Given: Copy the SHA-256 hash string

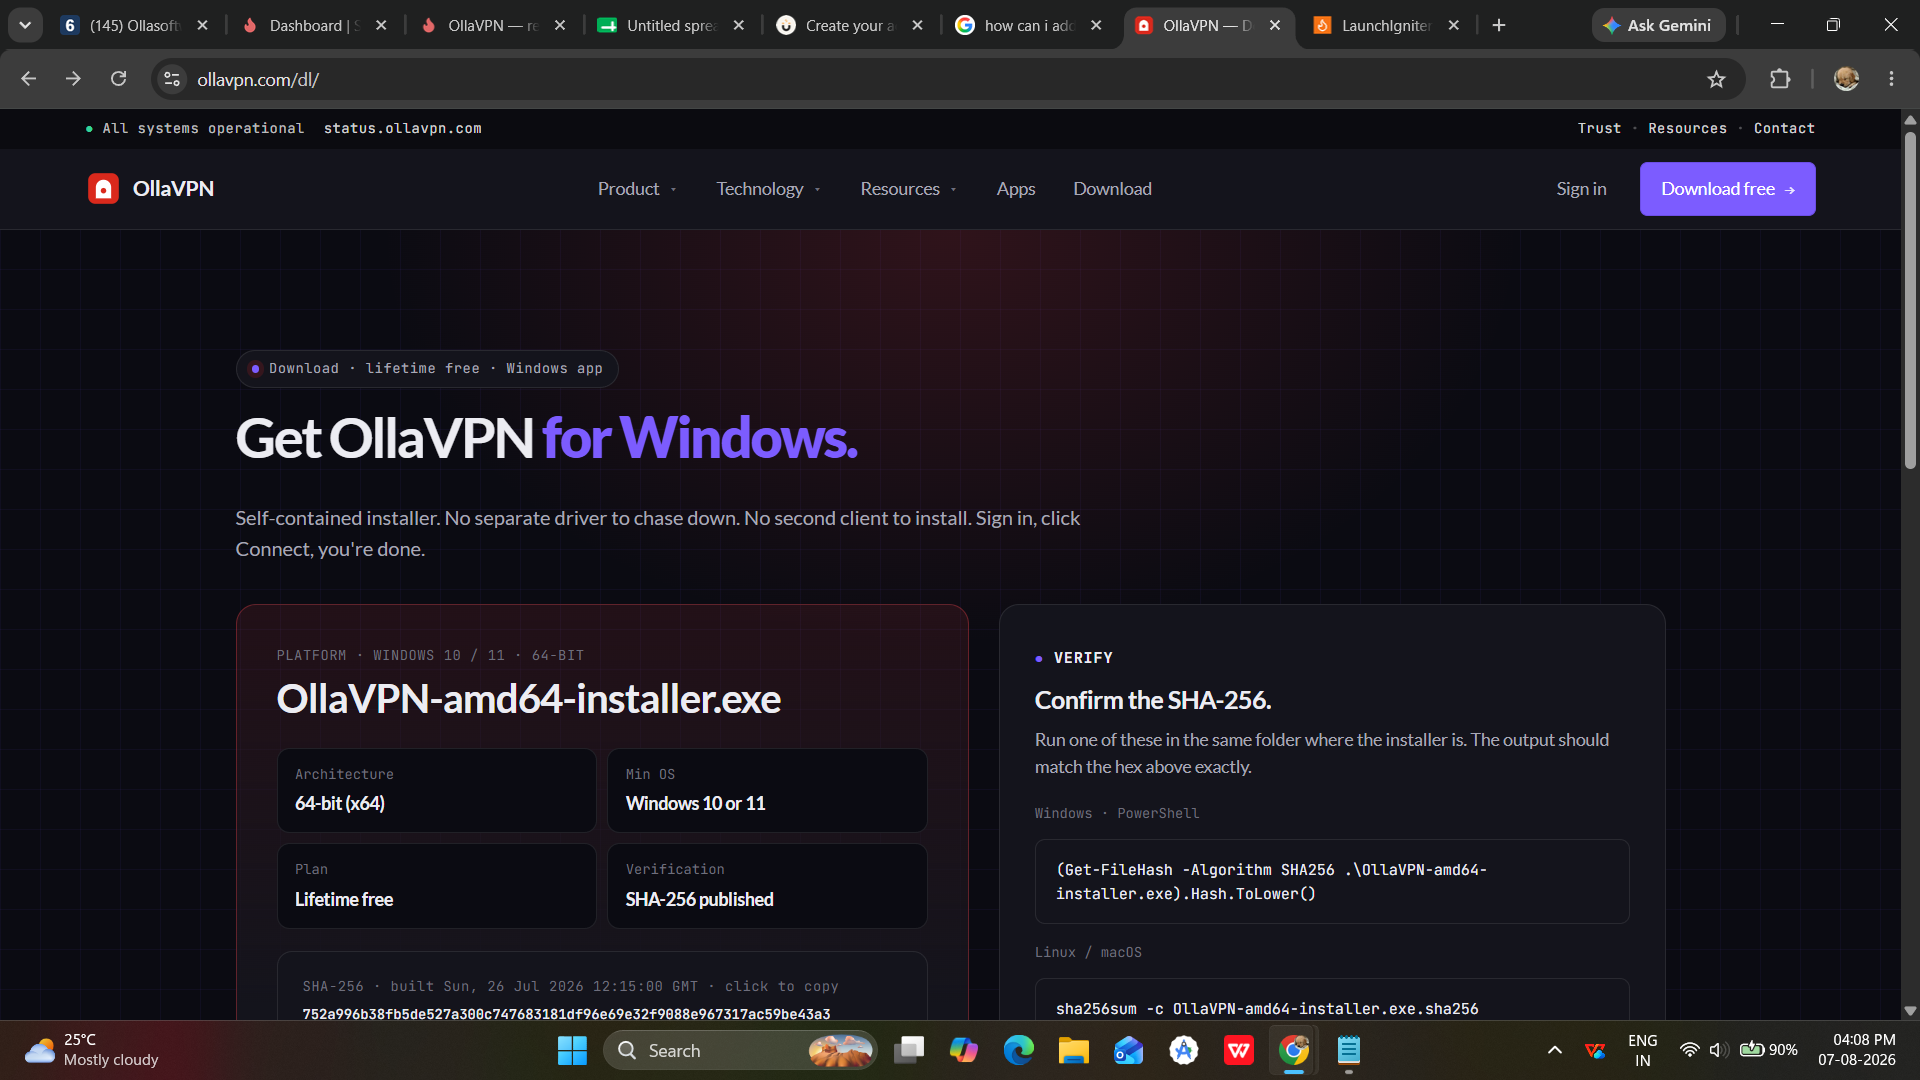Looking at the screenshot, I should tap(566, 1013).
